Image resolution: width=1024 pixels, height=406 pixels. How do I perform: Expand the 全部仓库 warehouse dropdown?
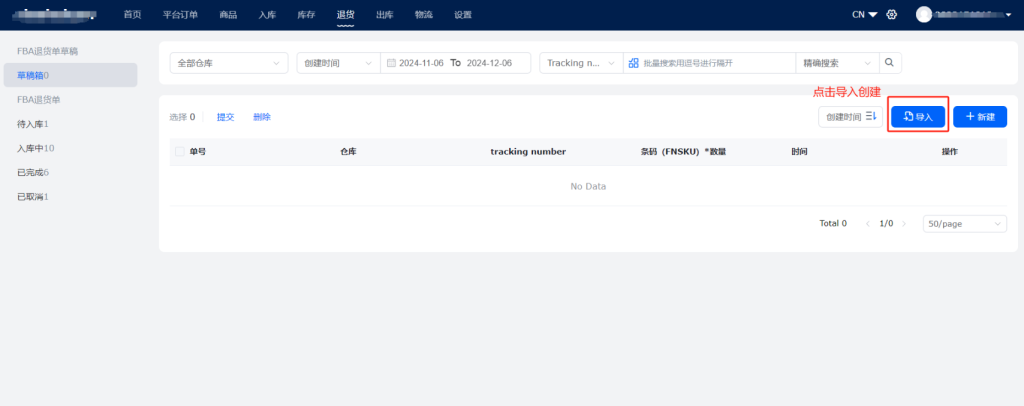click(x=228, y=63)
